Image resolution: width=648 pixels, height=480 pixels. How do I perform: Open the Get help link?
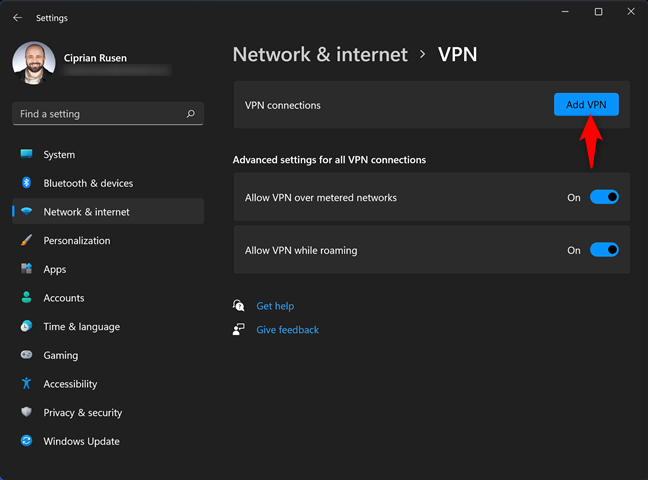275,306
